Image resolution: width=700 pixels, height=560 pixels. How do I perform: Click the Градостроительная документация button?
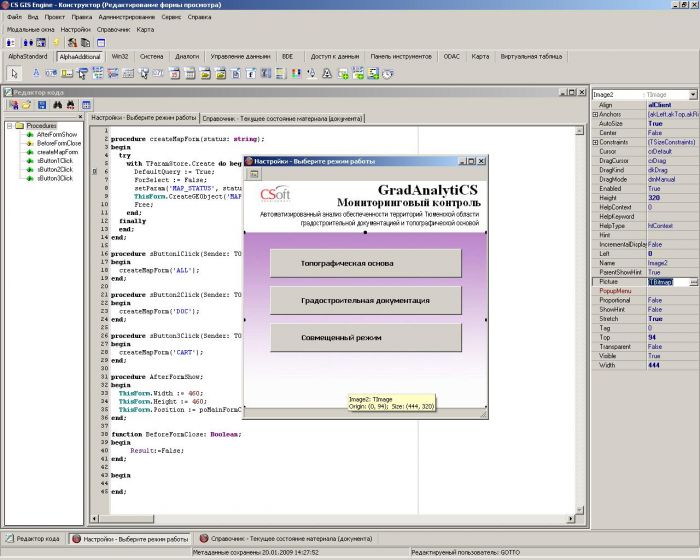[x=366, y=300]
